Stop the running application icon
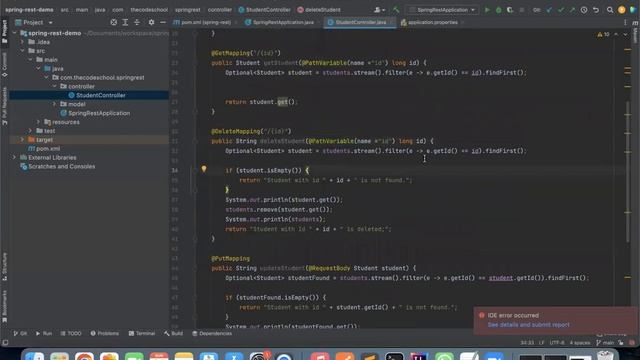This screenshot has height=360, width=640. [521, 10]
